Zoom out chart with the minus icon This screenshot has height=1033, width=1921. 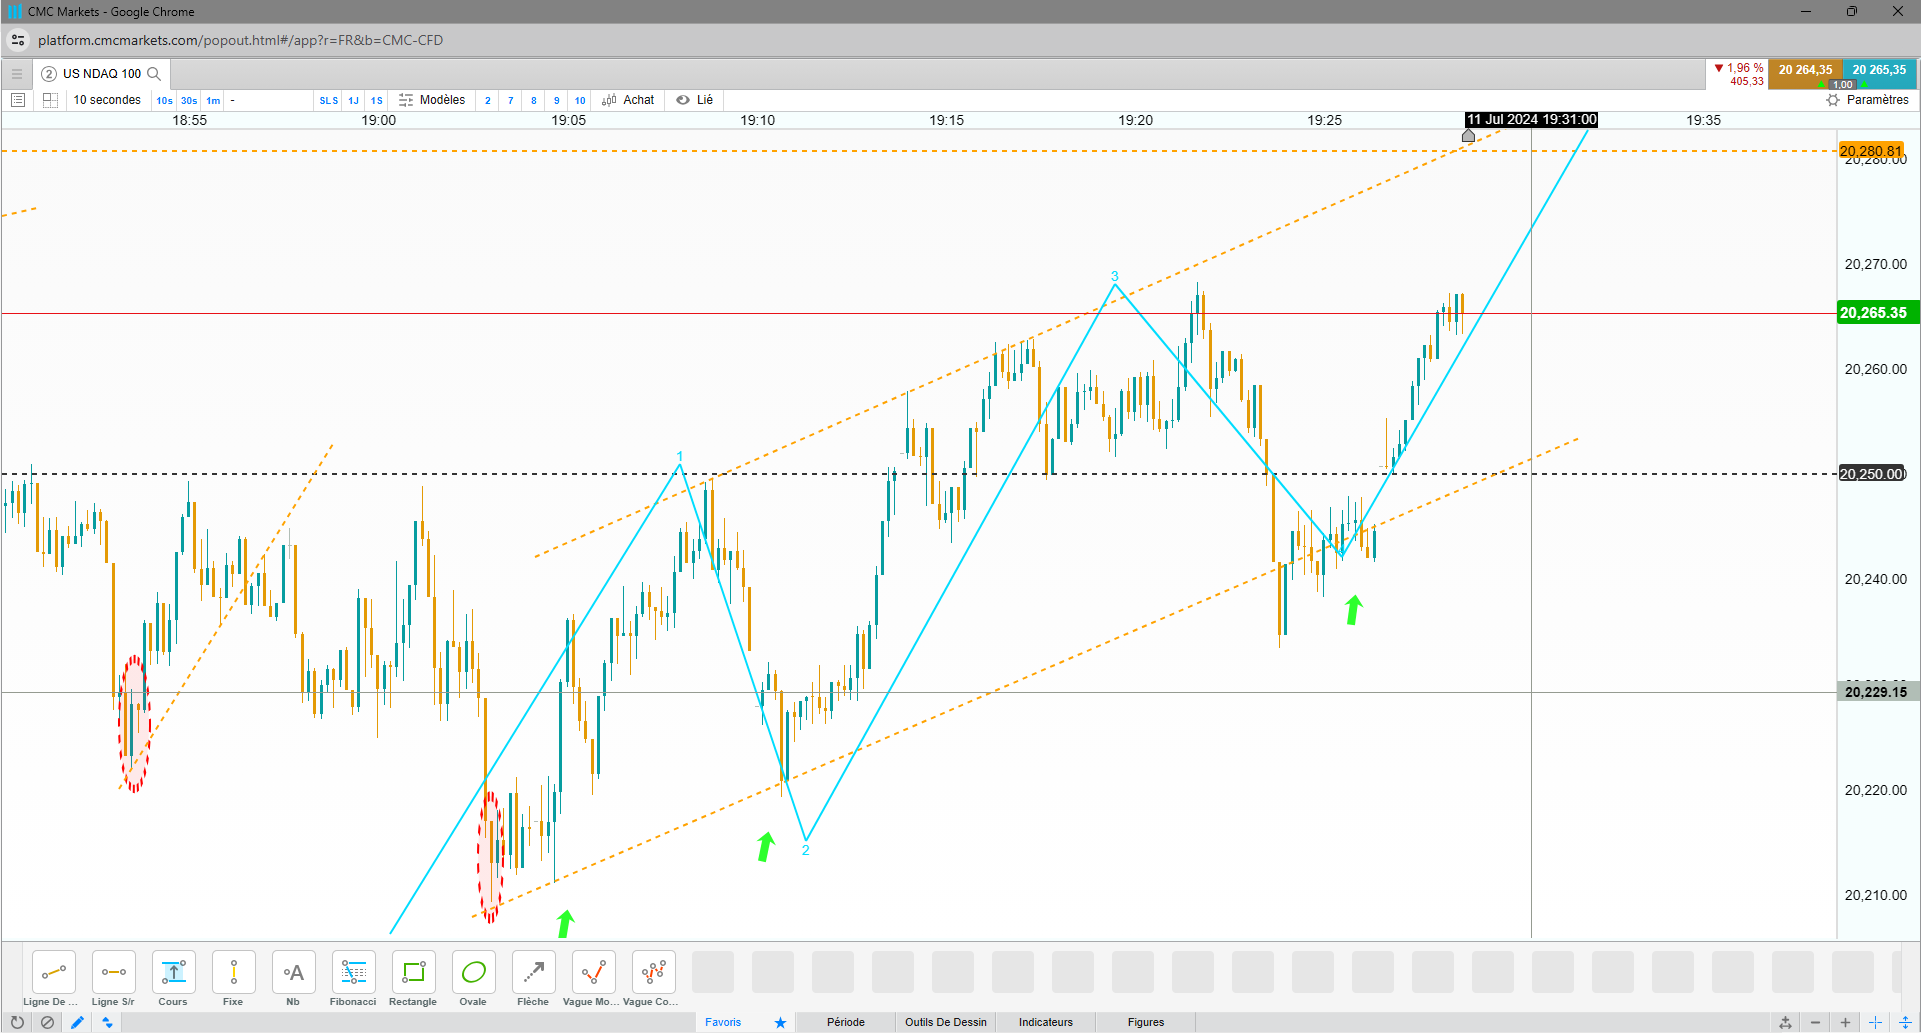coord(1815,1022)
